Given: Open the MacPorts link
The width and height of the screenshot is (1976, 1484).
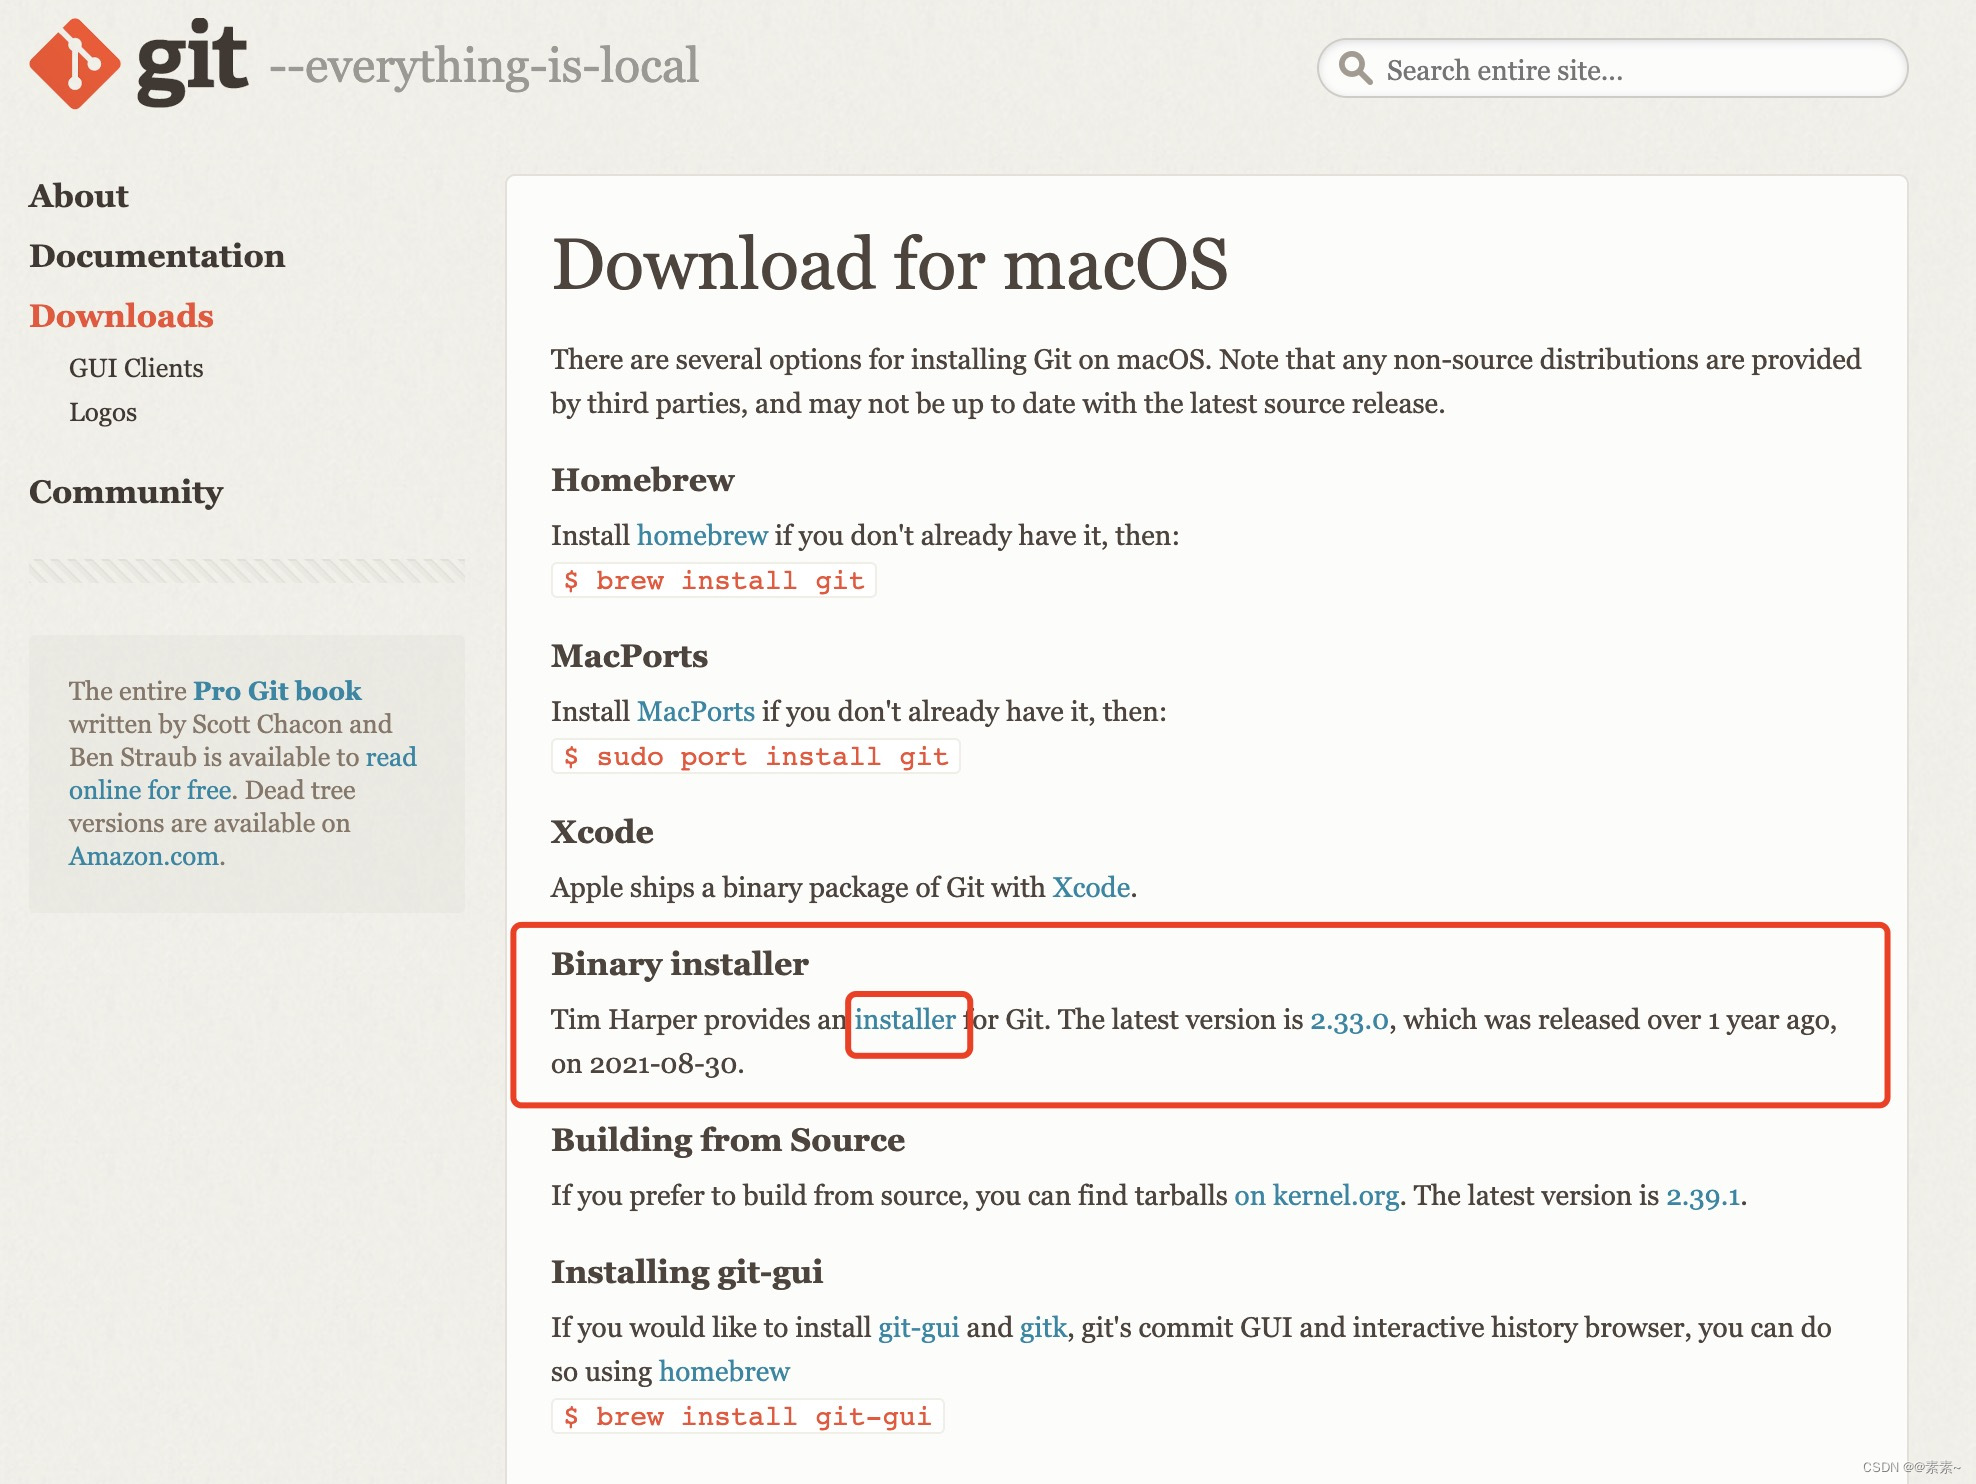Looking at the screenshot, I should coord(696,712).
